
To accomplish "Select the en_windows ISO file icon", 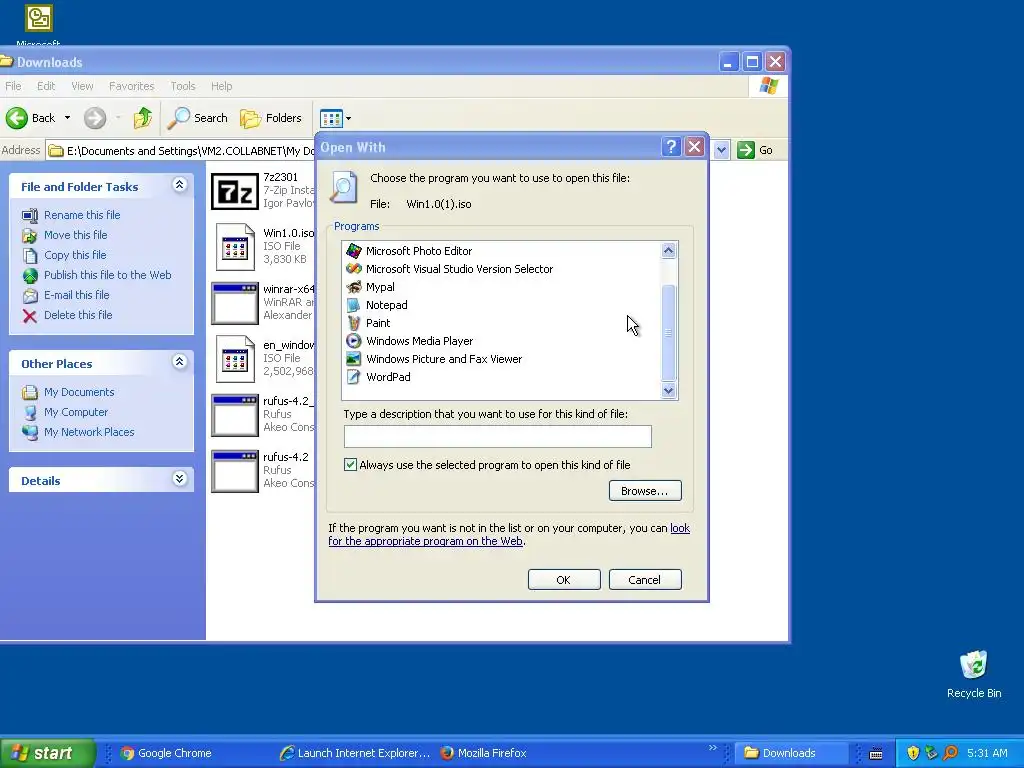I will click(x=235, y=359).
